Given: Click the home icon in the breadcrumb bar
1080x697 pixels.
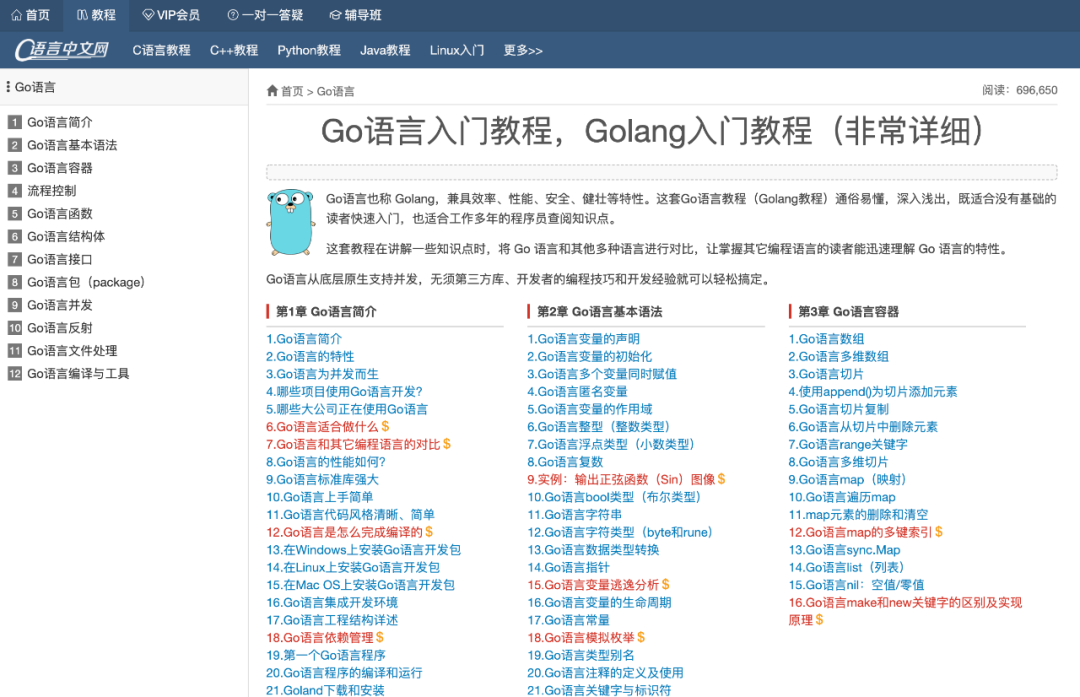Looking at the screenshot, I should point(270,89).
